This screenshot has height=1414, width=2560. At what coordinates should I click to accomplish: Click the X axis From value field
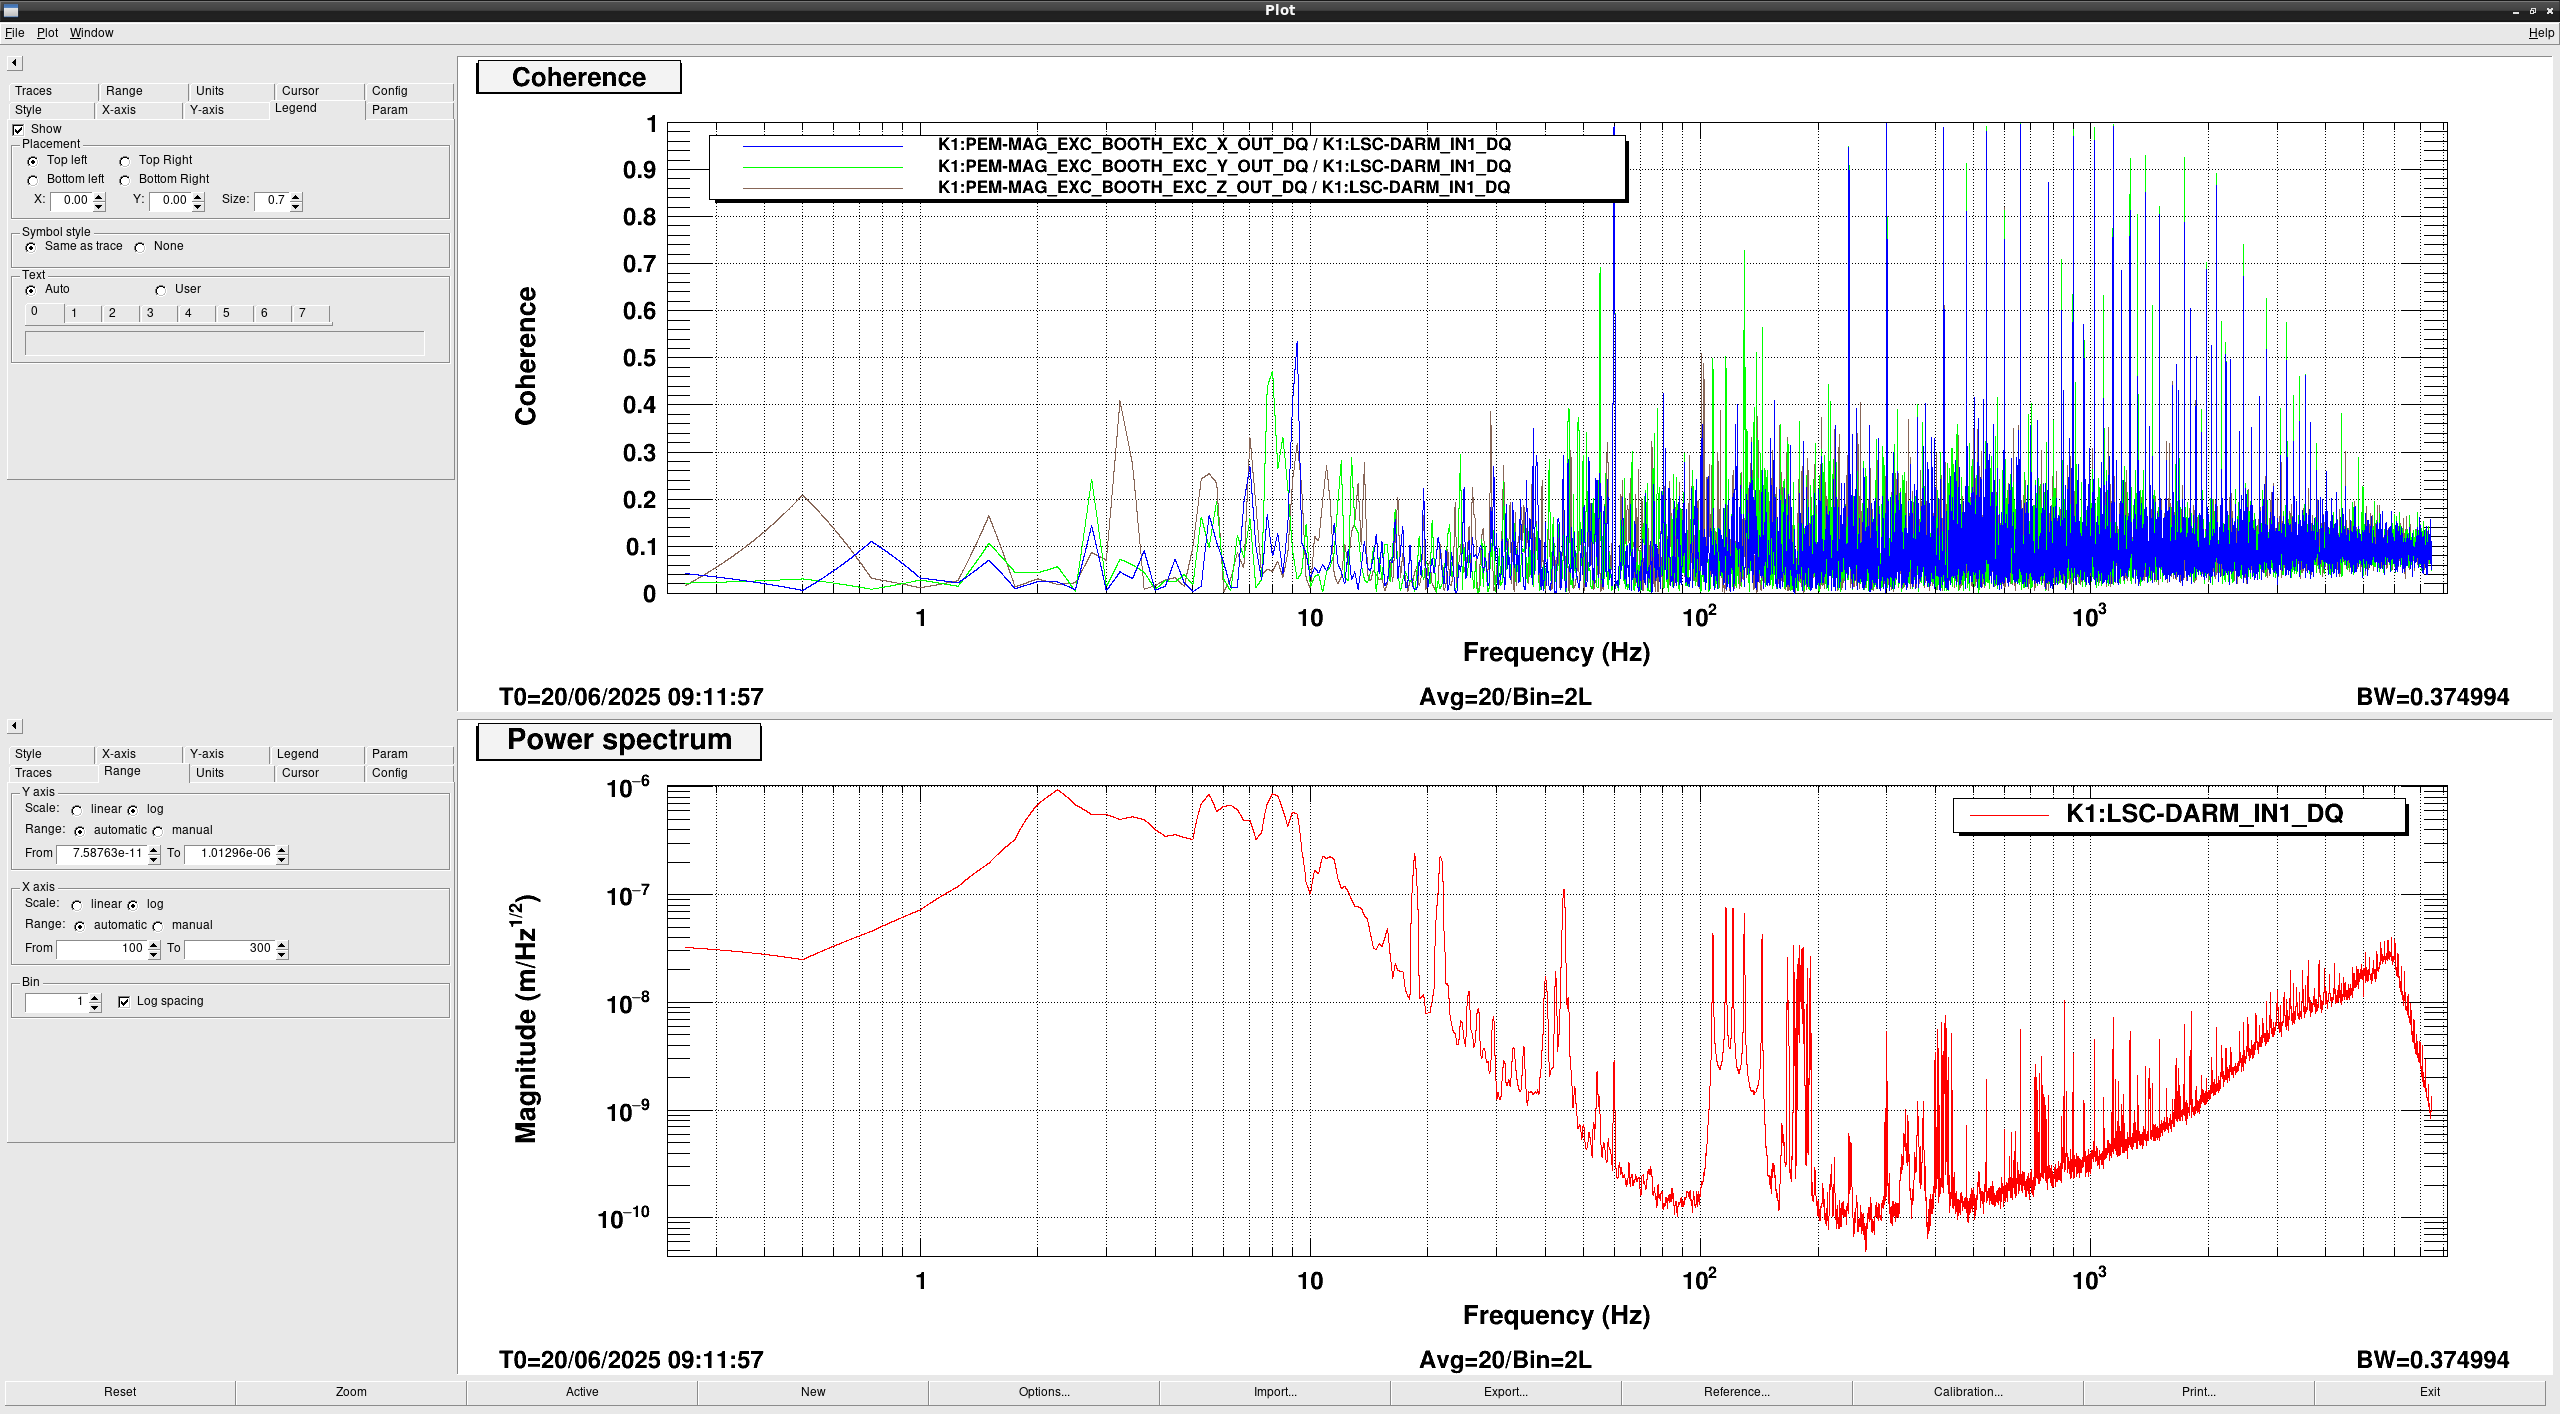(x=102, y=949)
